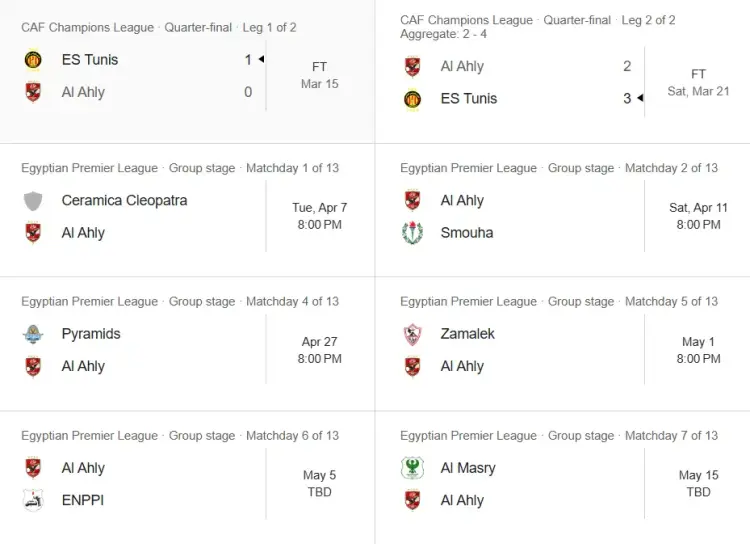Click ES Tunis crest in Leg 1 match
Viewport: 750px width, 544px height.
coord(33,60)
